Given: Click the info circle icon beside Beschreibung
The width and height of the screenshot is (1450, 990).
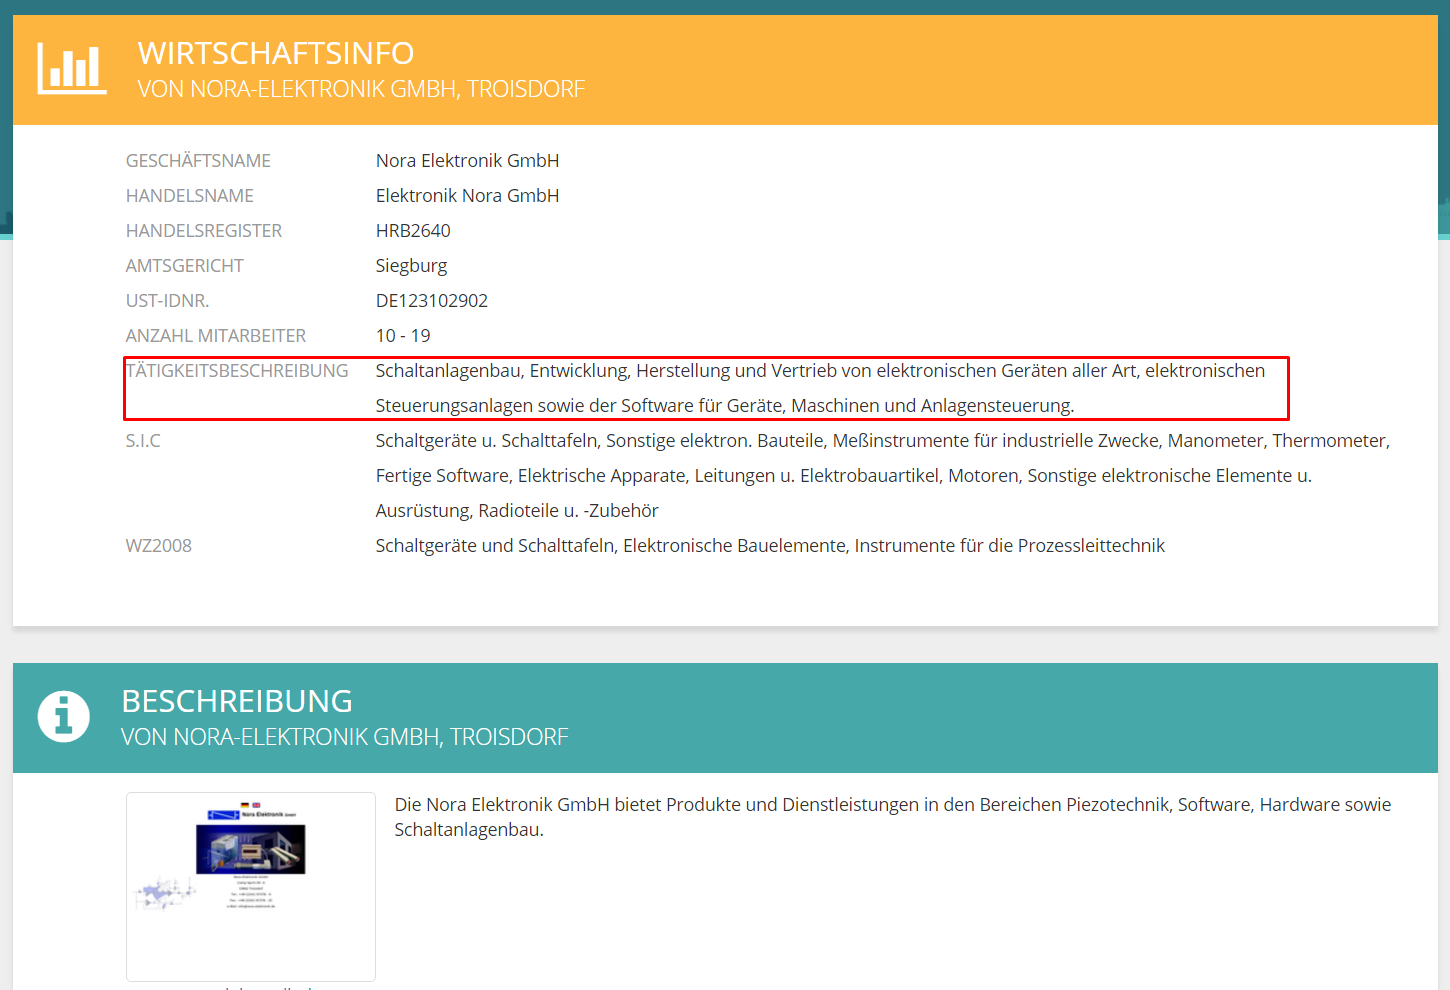Looking at the screenshot, I should click(x=64, y=717).
